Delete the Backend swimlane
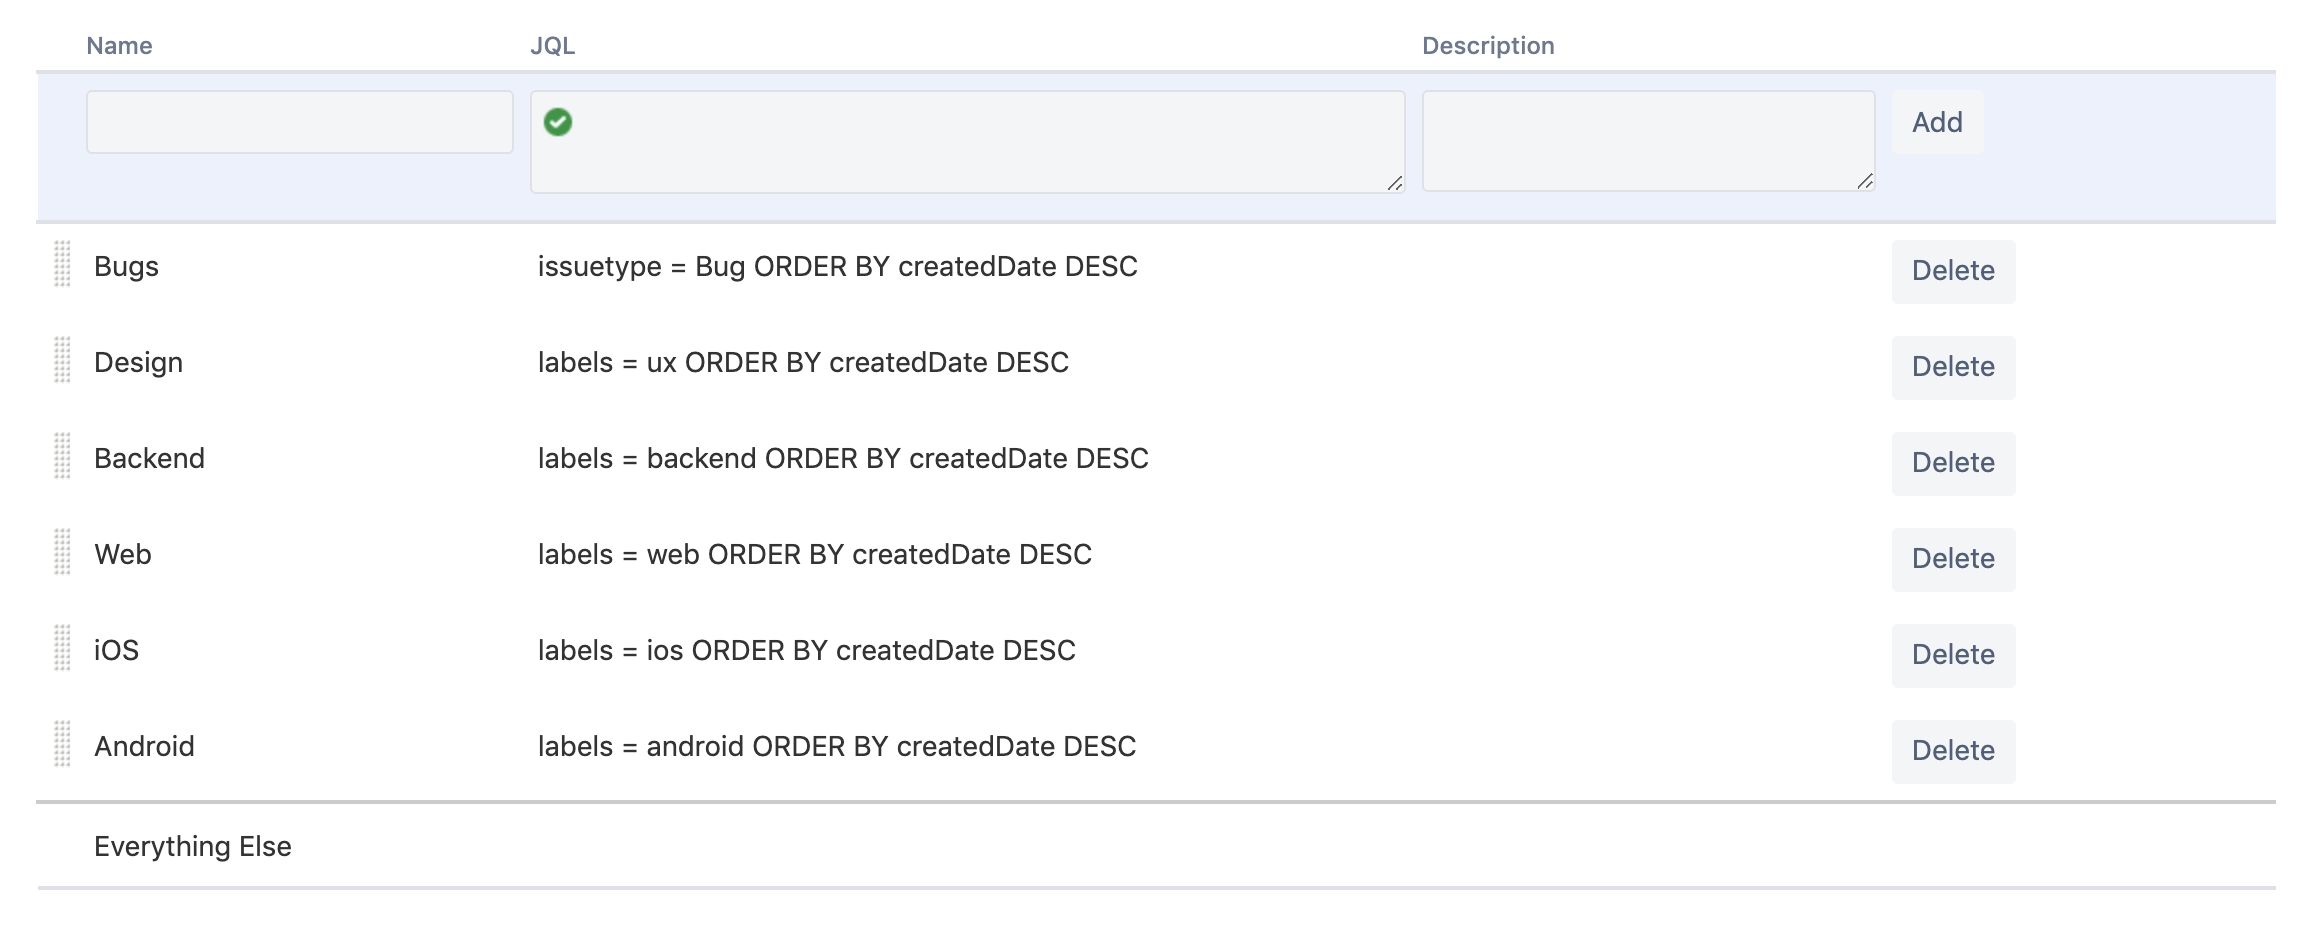2320x932 pixels. (1953, 463)
